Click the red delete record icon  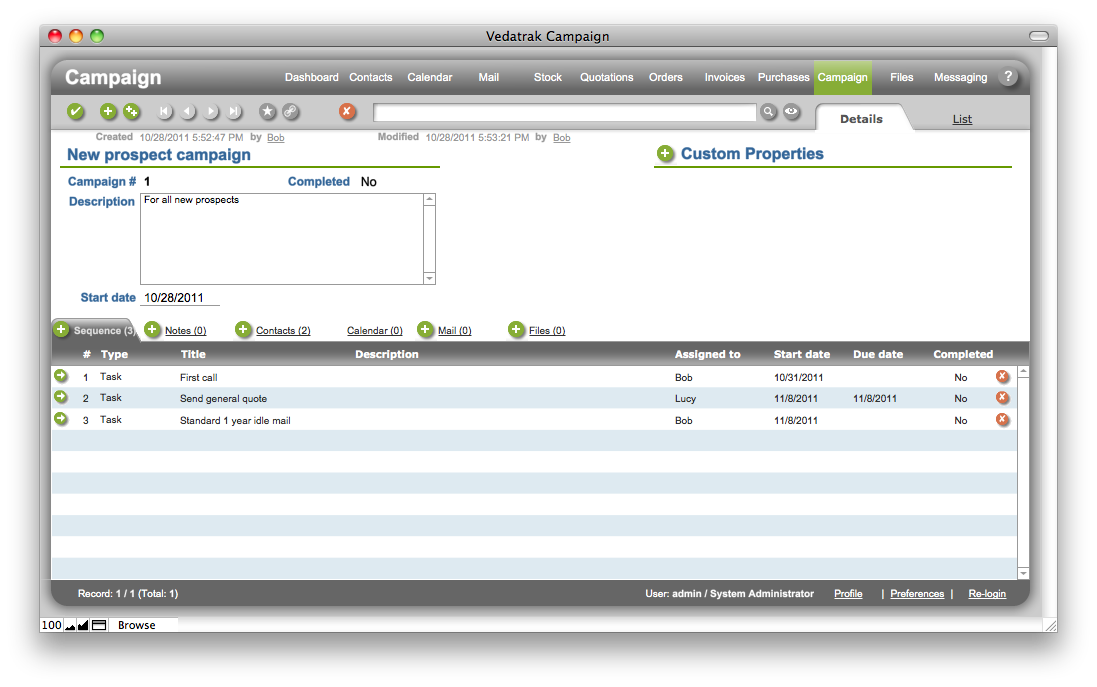[x=347, y=111]
